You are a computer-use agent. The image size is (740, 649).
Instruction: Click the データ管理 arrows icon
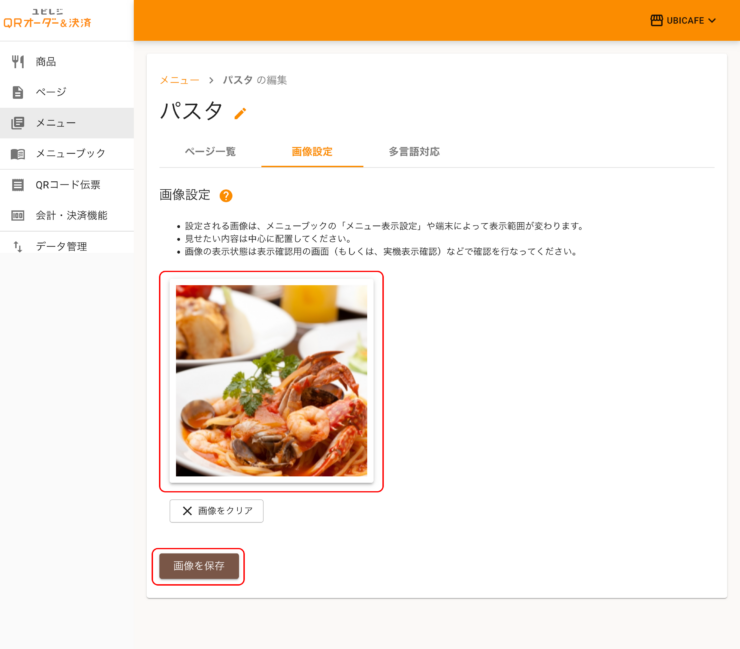click(18, 246)
